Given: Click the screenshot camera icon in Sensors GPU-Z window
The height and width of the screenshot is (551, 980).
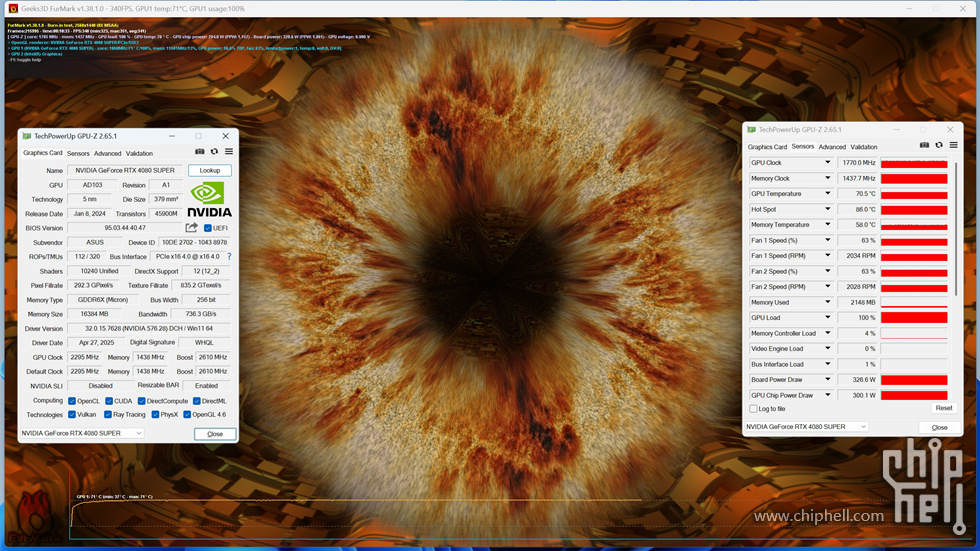Looking at the screenshot, I should pos(924,145).
